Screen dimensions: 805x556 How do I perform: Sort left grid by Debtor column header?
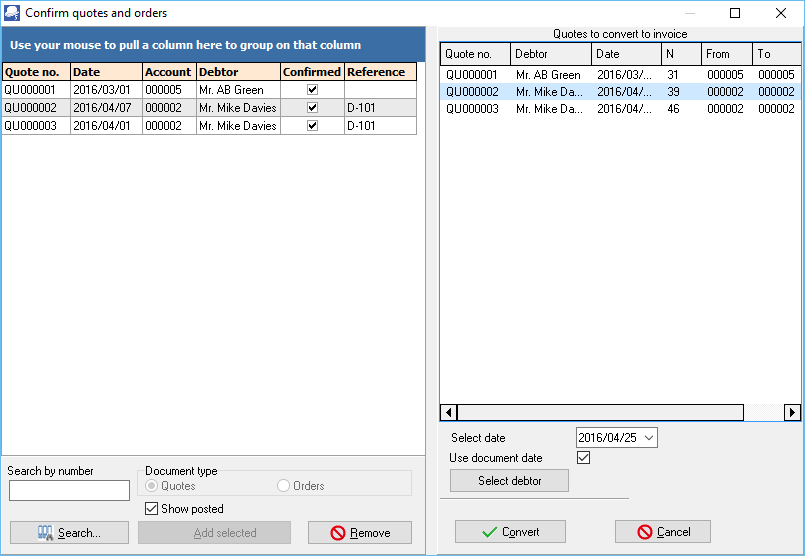click(x=238, y=72)
